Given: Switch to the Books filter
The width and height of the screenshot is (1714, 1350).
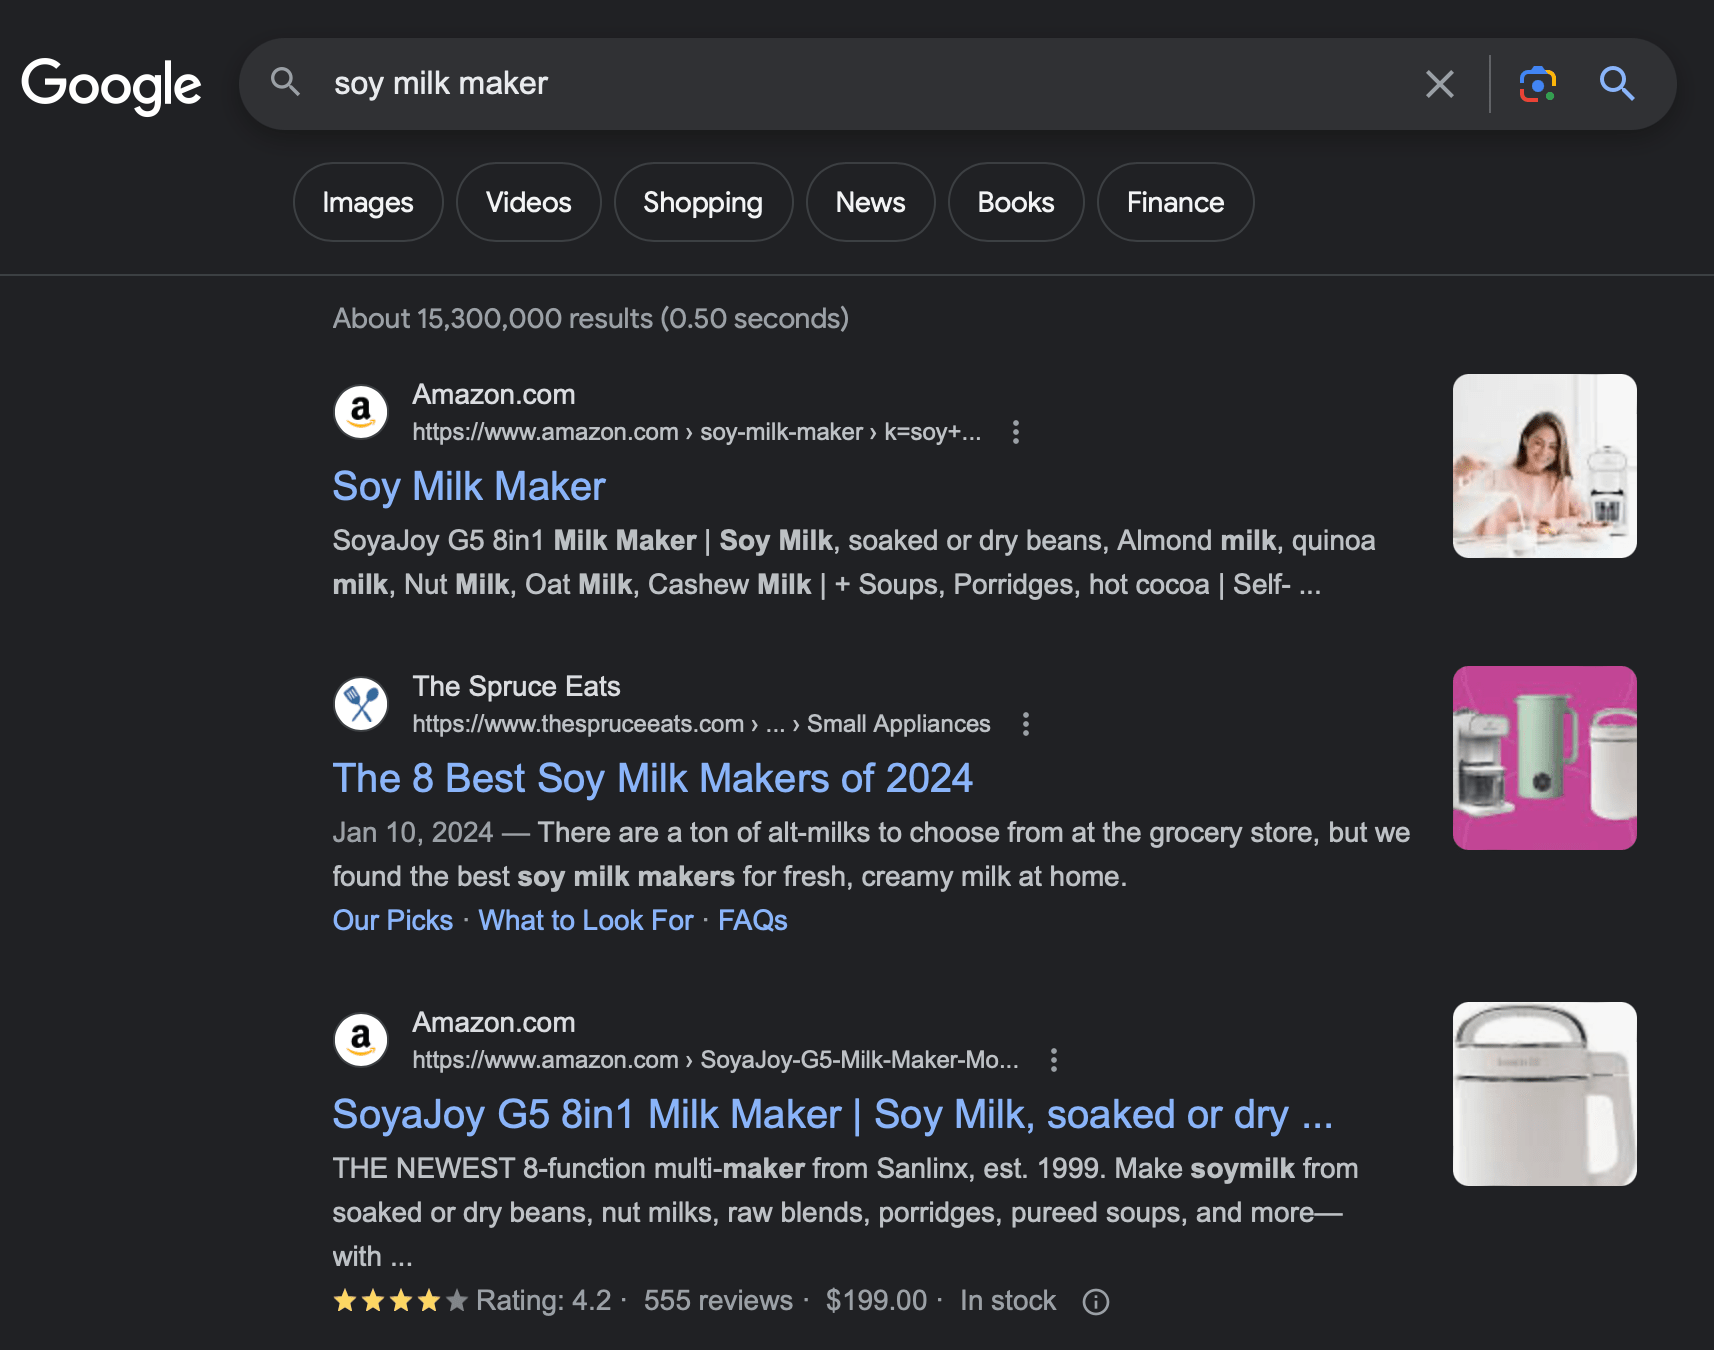Looking at the screenshot, I should [1016, 202].
